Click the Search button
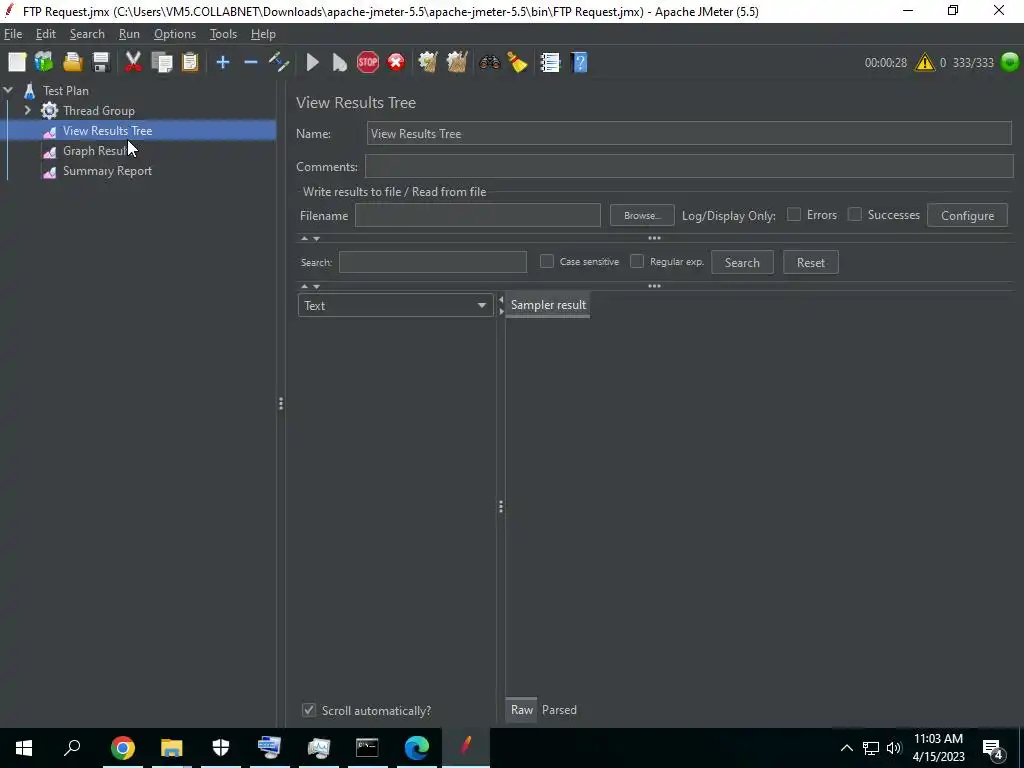This screenshot has width=1024, height=768. 742,263
